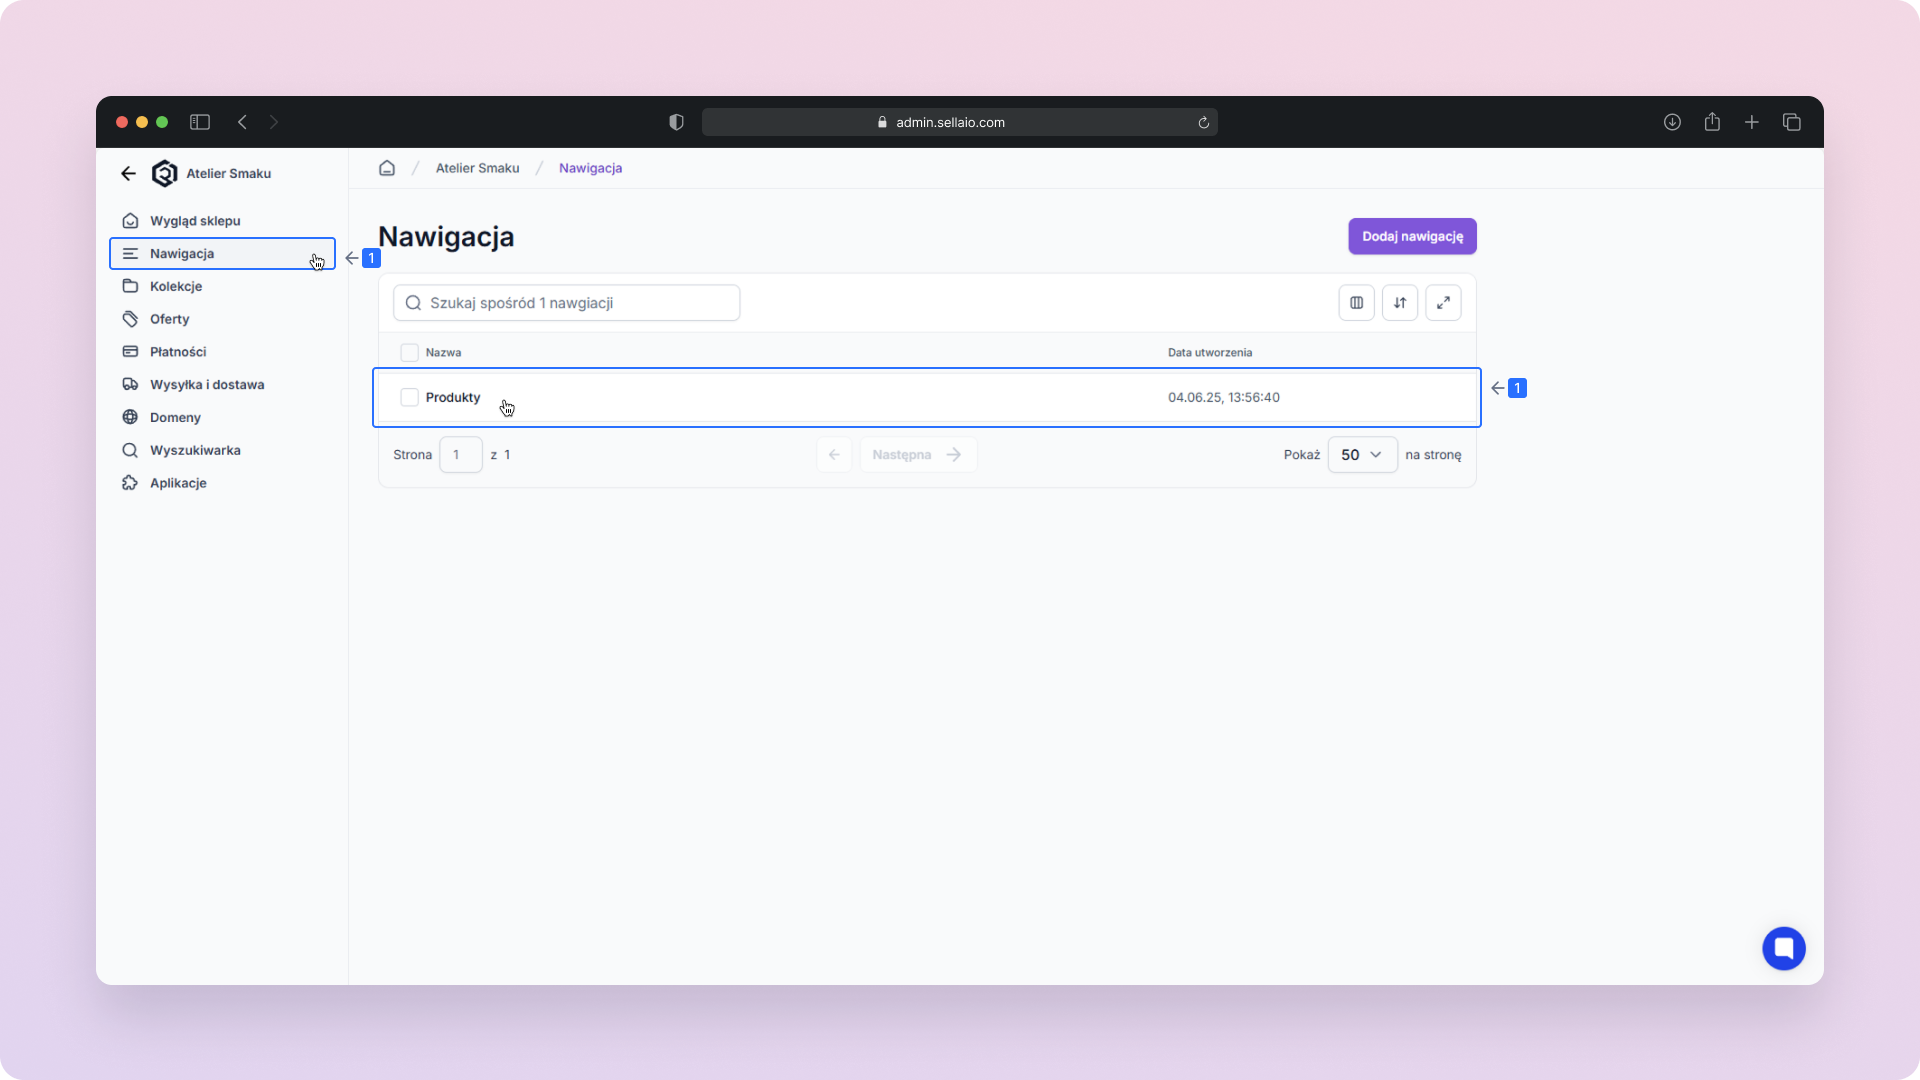This screenshot has width=1920, height=1080.
Task: Click the Atelier Smaku breadcrumb link
Action: pyautogui.click(x=477, y=168)
